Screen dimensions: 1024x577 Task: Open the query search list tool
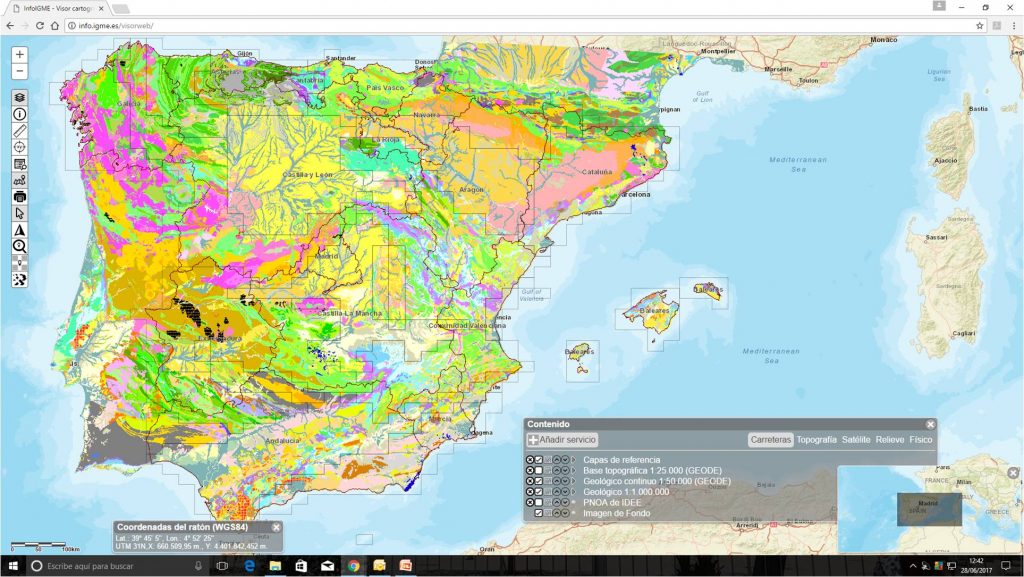[20, 164]
